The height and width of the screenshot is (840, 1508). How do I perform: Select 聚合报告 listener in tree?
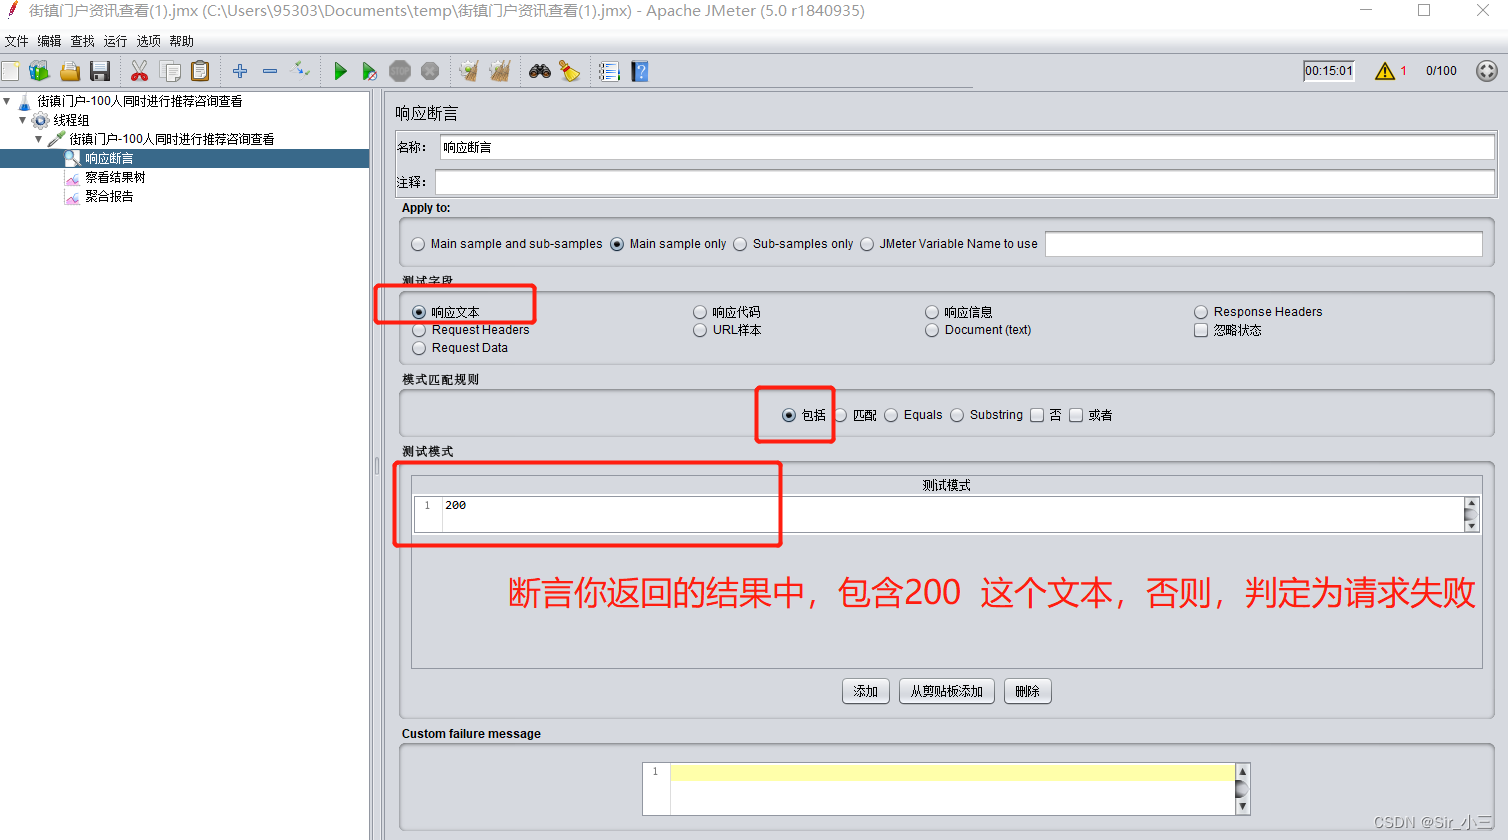click(109, 196)
